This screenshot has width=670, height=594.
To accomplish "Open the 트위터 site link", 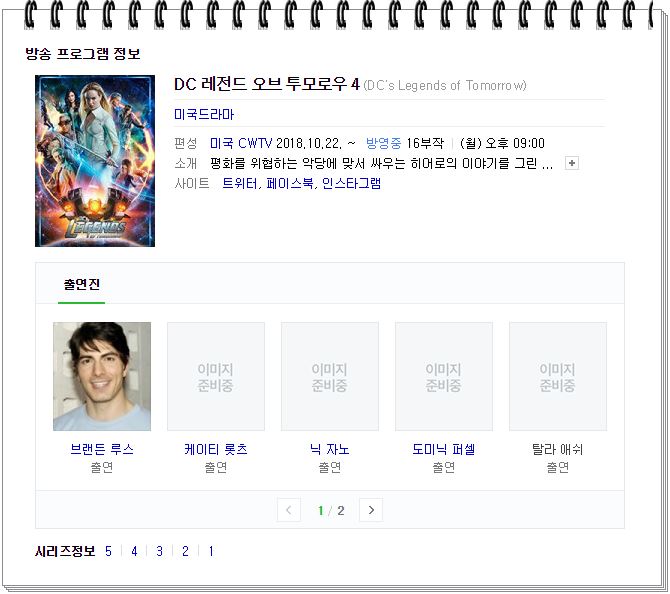I will click(x=240, y=183).
